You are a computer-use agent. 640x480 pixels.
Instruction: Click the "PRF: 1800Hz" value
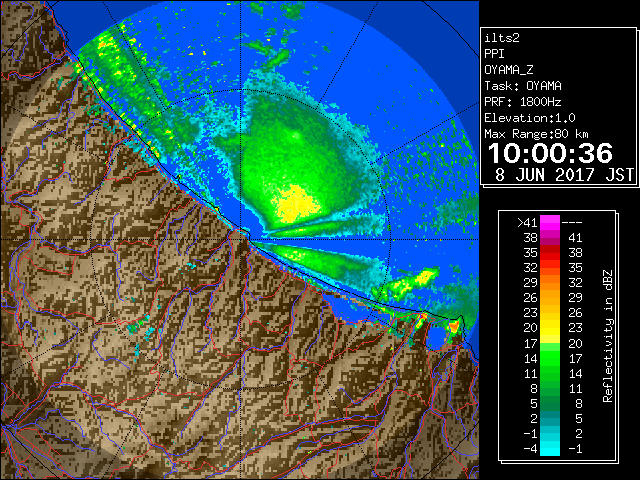click(x=523, y=102)
